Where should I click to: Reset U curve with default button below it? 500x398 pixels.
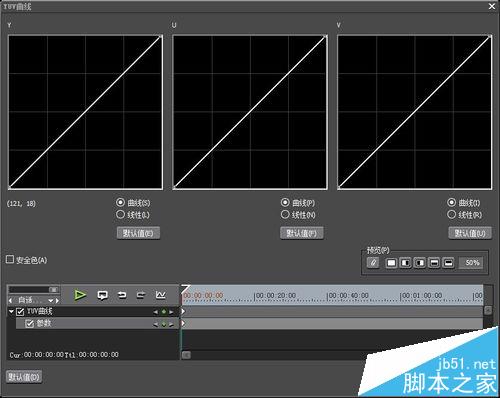click(302, 233)
